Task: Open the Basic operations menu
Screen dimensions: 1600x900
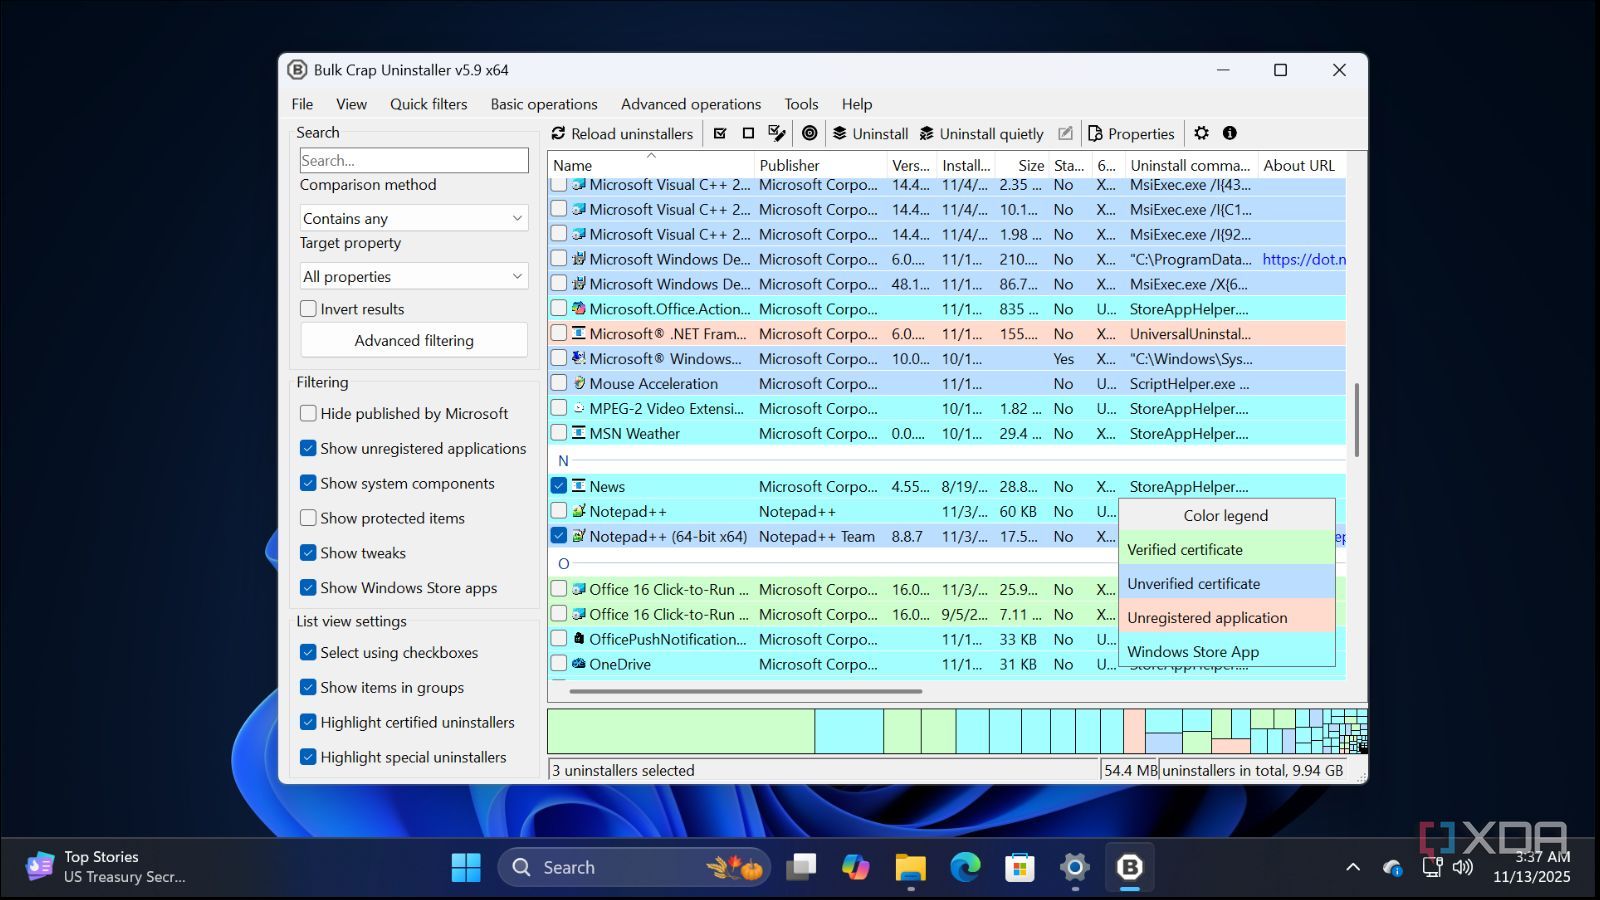Action: pos(544,104)
